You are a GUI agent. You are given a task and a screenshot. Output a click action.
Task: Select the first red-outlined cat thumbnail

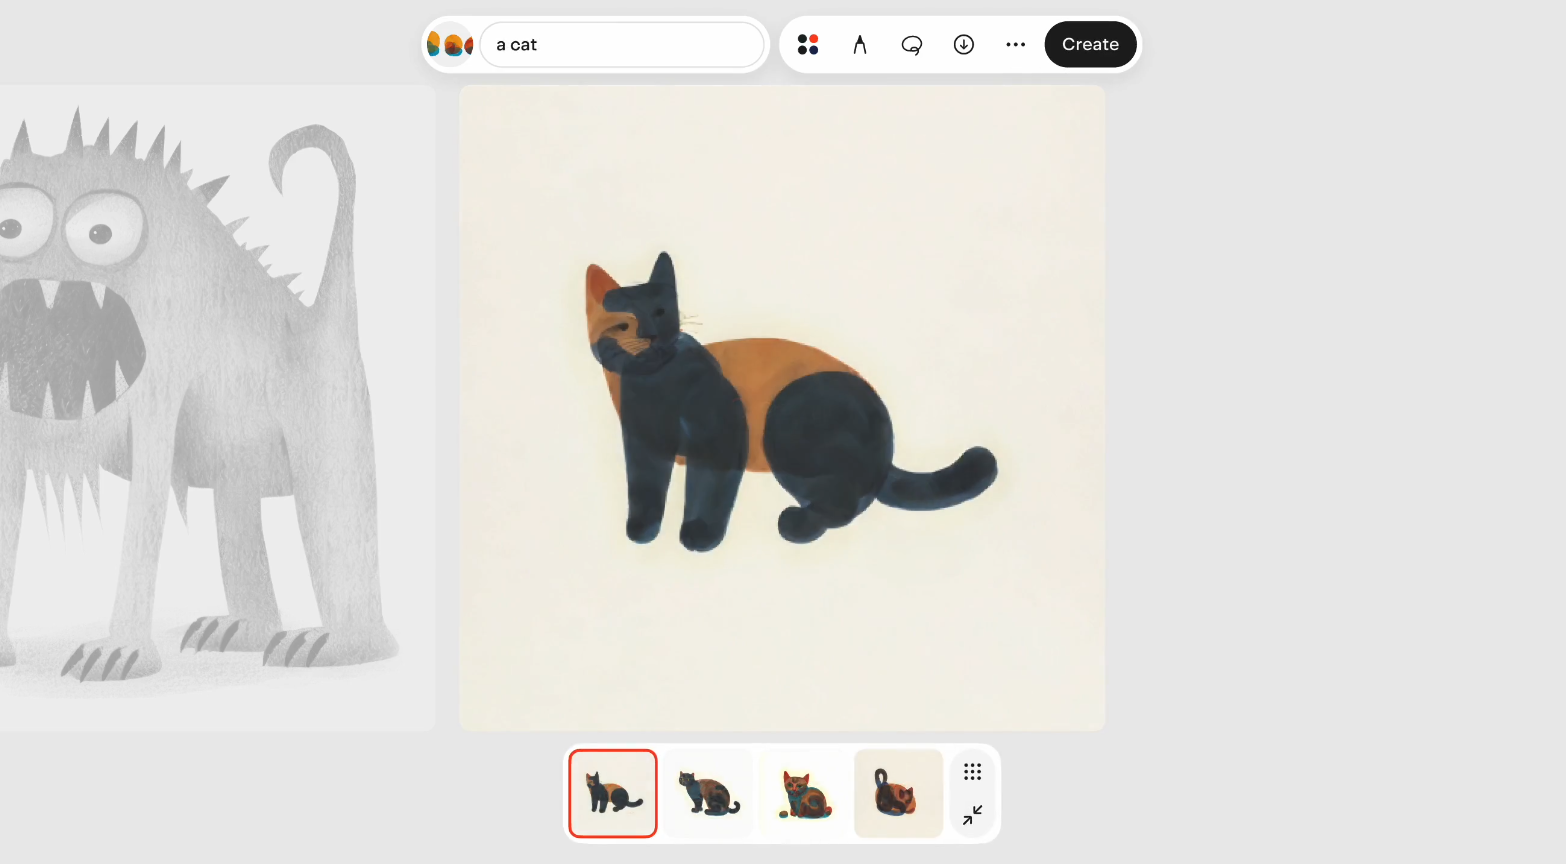click(613, 793)
